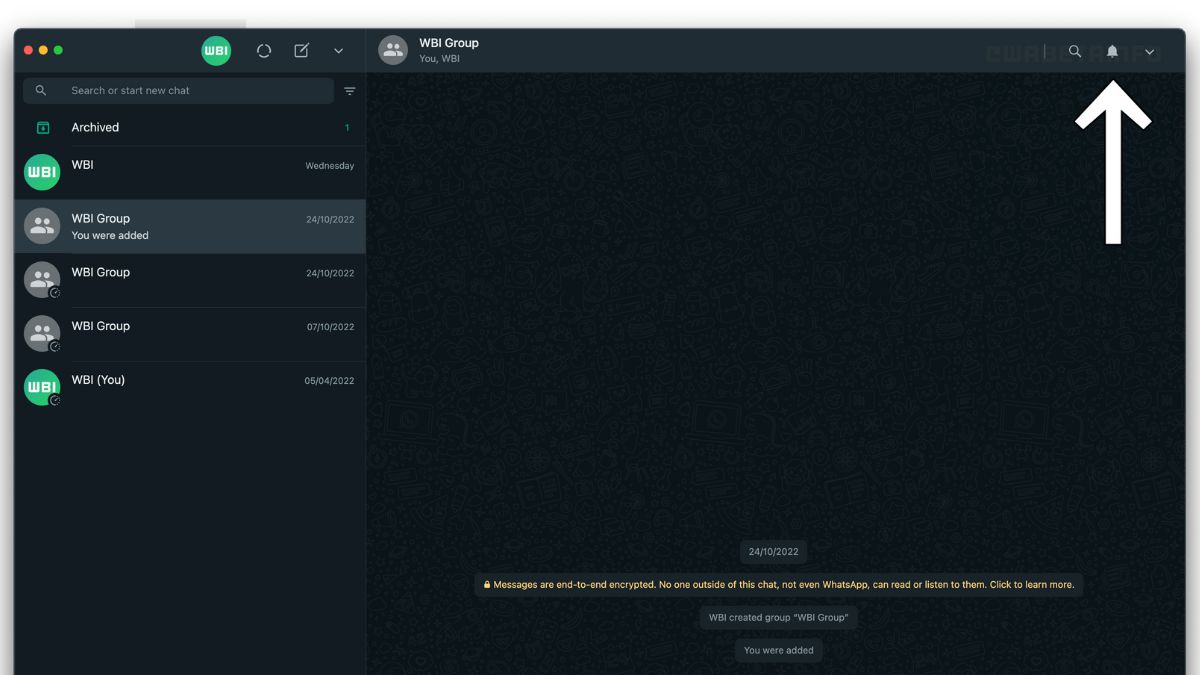The height and width of the screenshot is (675, 1200).
Task: Click the '05/04/2022' date
Action: (x=329, y=381)
